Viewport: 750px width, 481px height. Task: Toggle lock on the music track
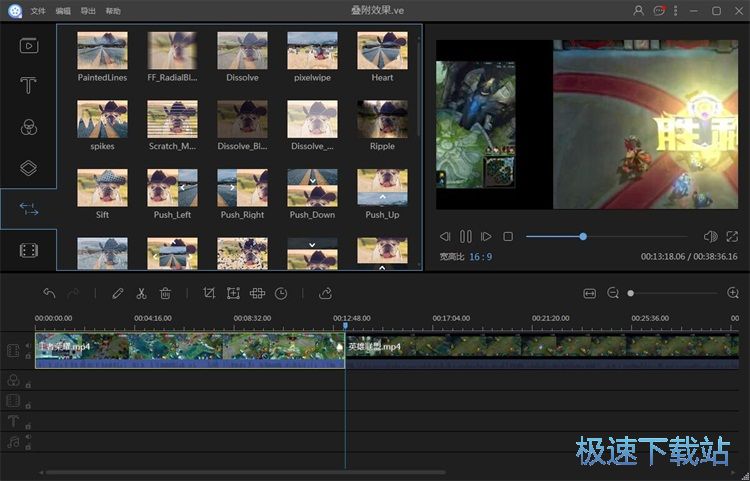(28, 448)
